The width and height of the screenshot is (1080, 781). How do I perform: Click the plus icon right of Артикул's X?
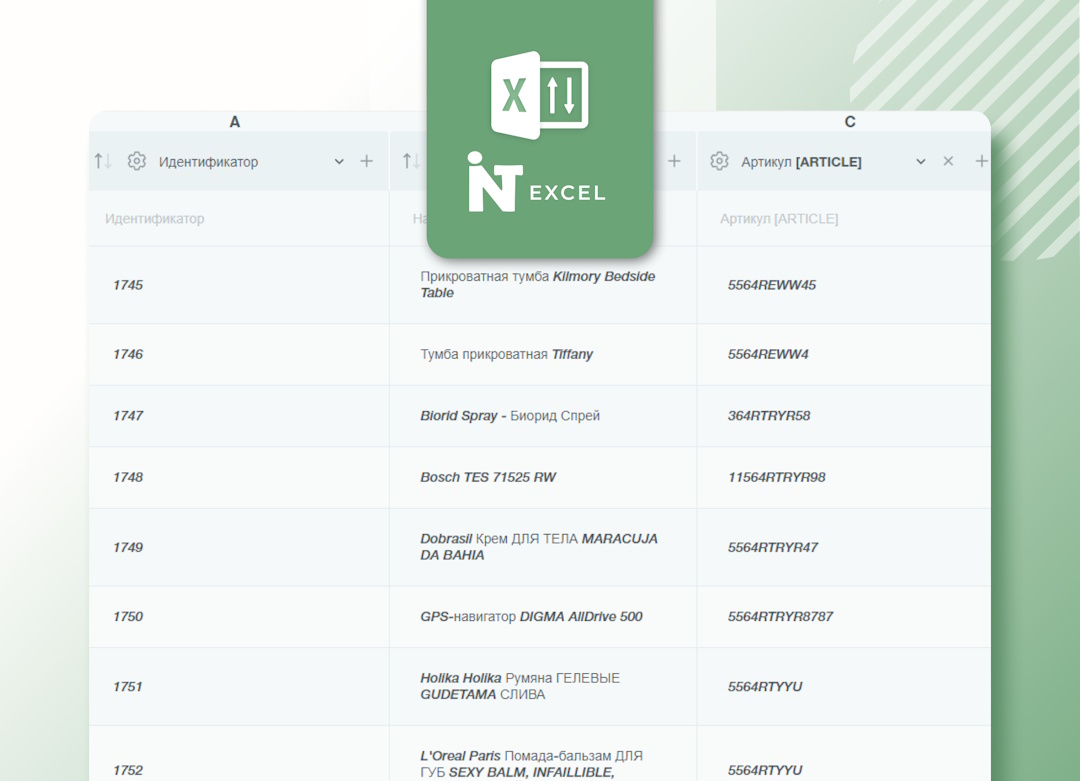click(982, 161)
